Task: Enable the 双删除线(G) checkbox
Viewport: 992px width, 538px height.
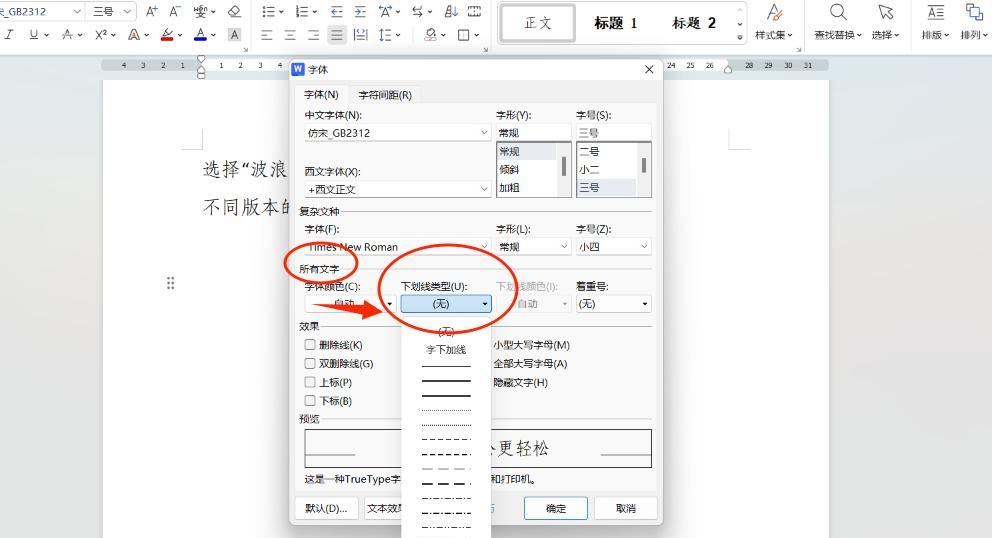Action: pyautogui.click(x=310, y=363)
